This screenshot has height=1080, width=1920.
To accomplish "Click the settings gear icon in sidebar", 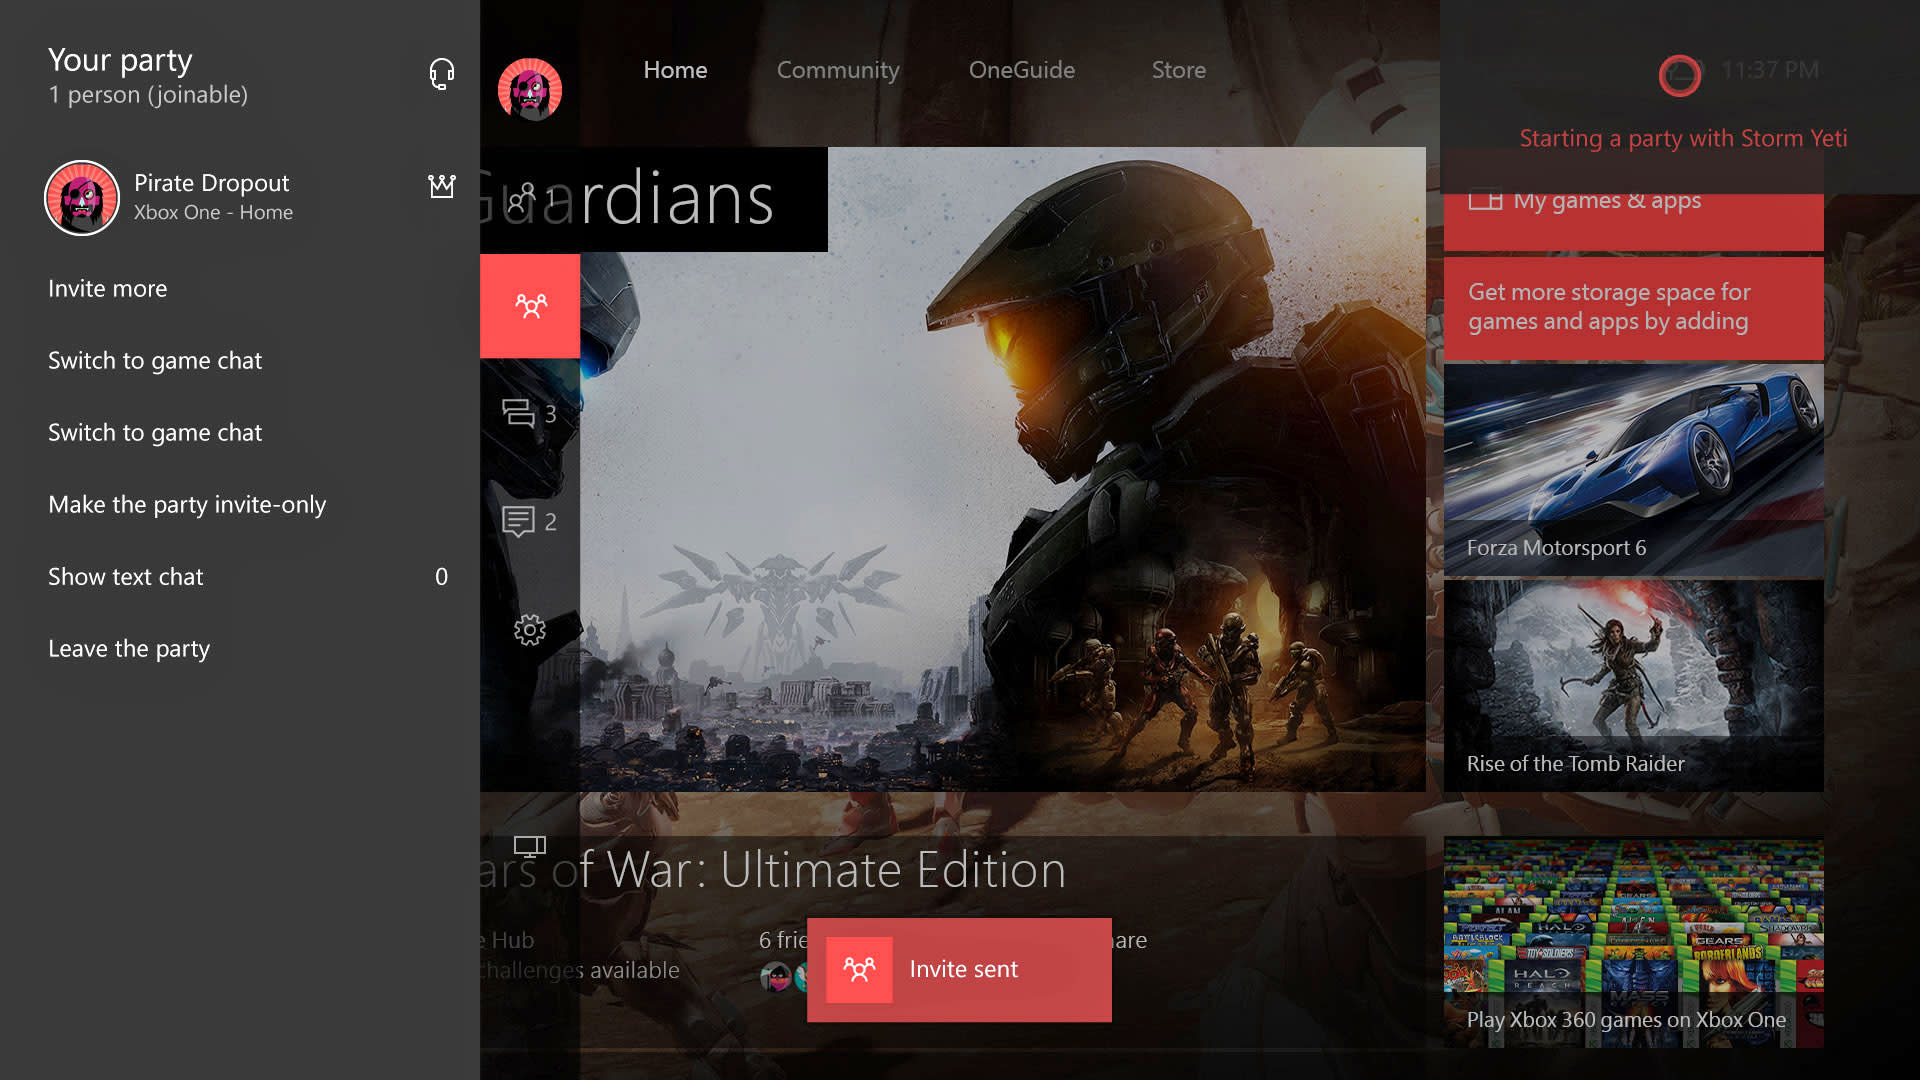I will pyautogui.click(x=529, y=630).
